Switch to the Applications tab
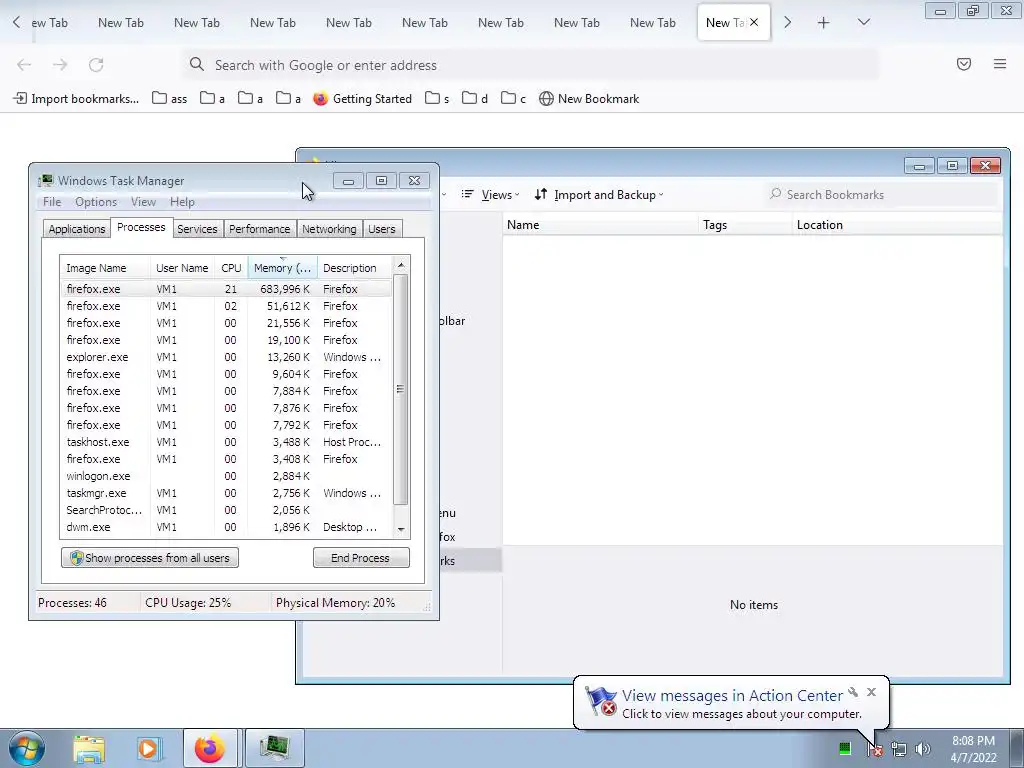 point(76,229)
